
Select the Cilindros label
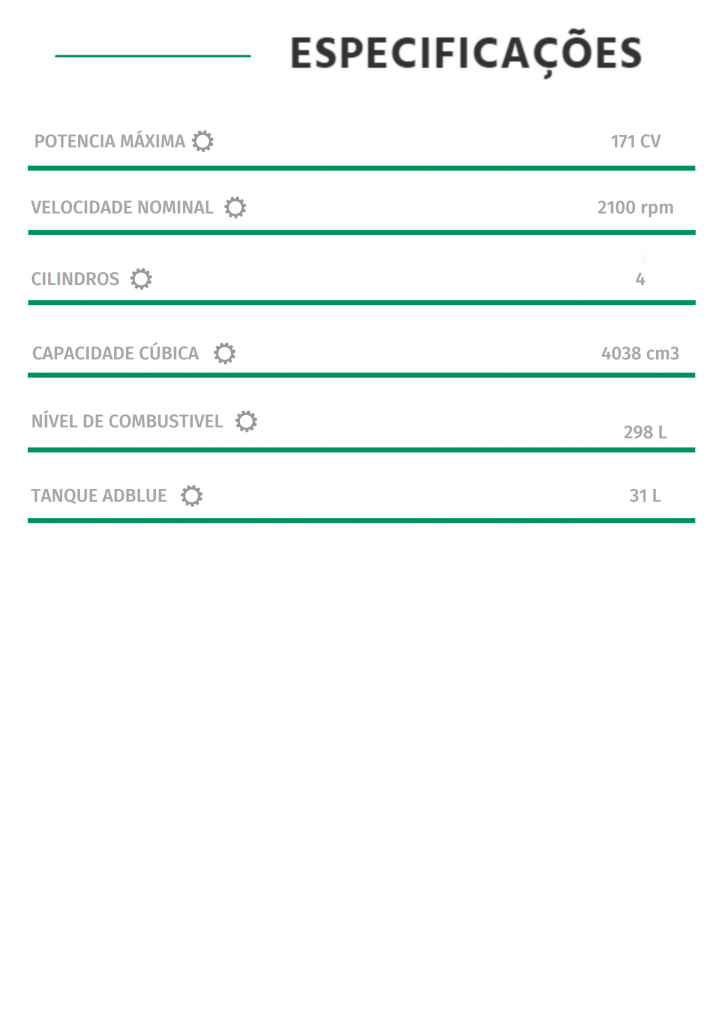coord(75,279)
